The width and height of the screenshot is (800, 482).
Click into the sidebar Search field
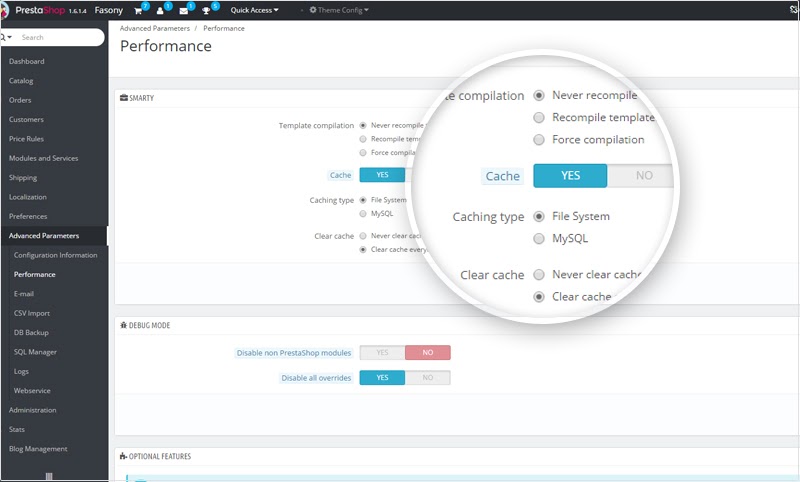coord(60,37)
